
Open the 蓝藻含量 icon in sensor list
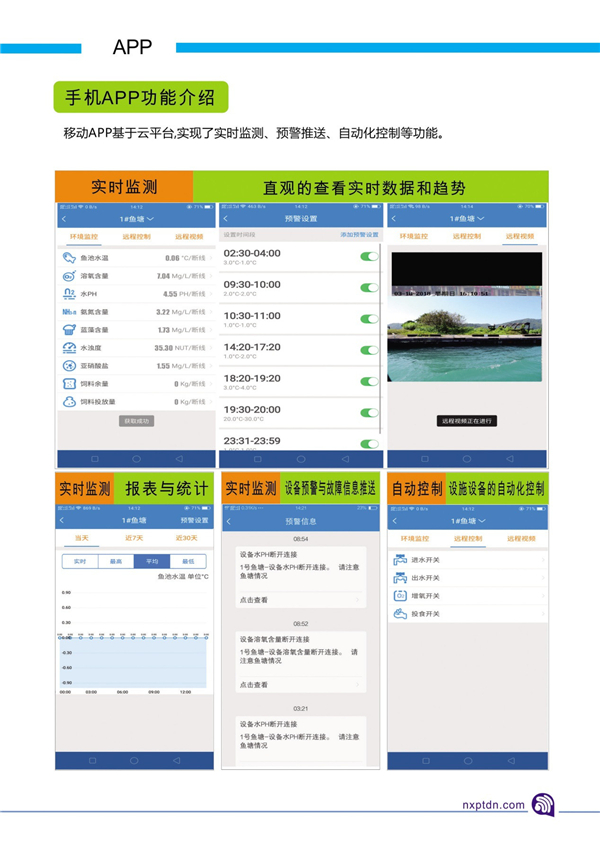click(69, 330)
